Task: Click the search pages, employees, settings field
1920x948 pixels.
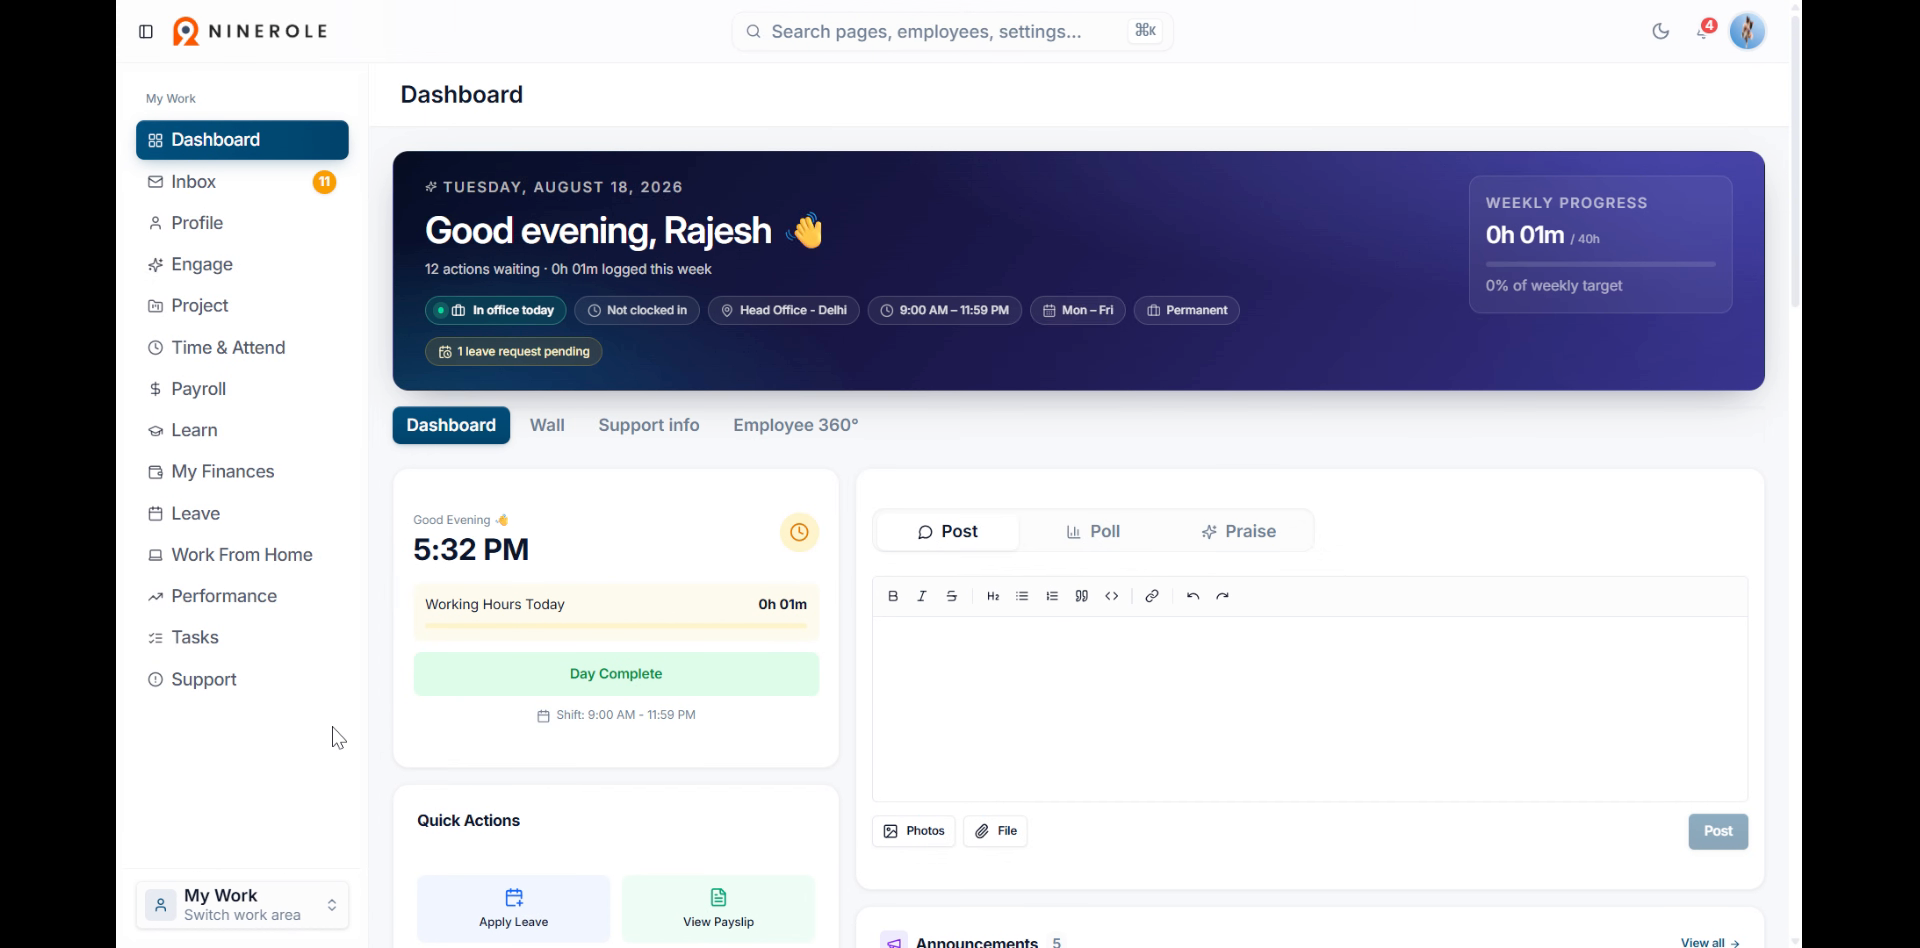Action: point(952,32)
